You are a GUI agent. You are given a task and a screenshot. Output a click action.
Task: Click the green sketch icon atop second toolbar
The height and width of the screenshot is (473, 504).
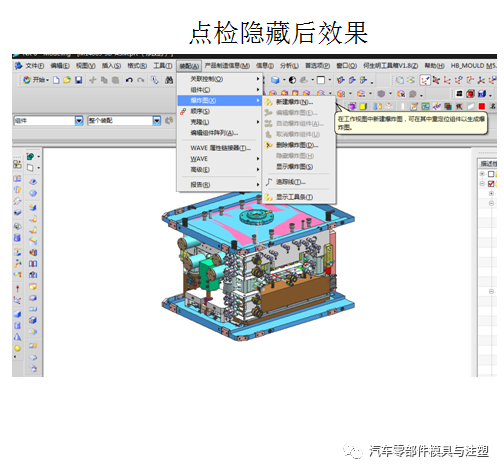click(30, 156)
